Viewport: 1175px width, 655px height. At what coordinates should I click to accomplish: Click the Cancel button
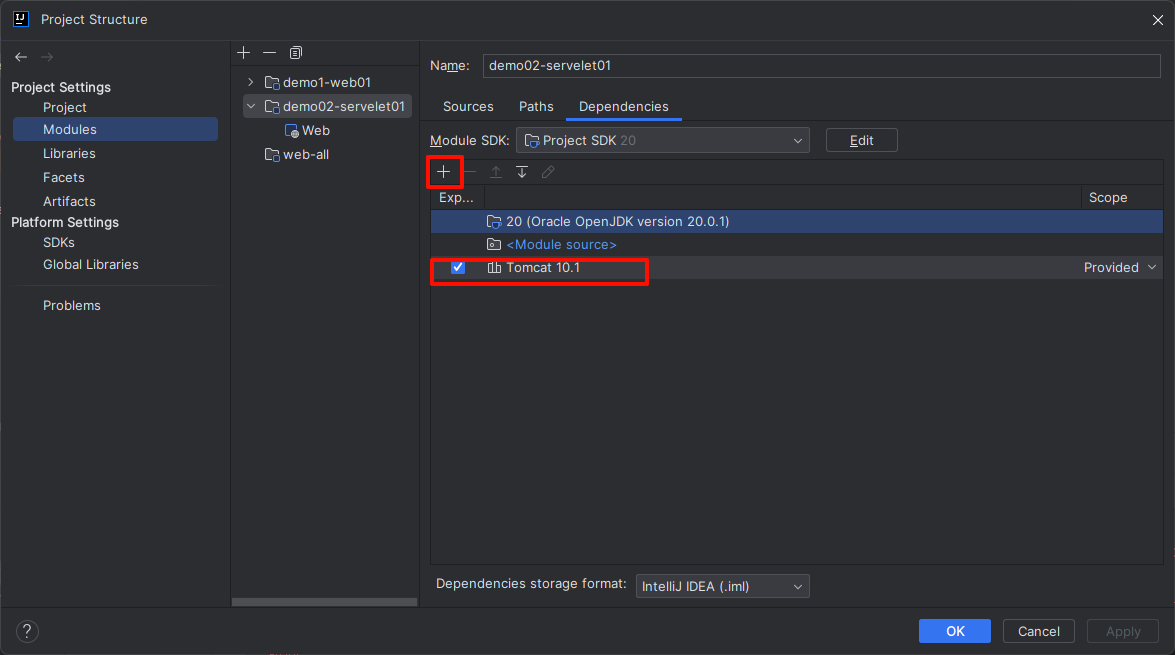click(1039, 631)
